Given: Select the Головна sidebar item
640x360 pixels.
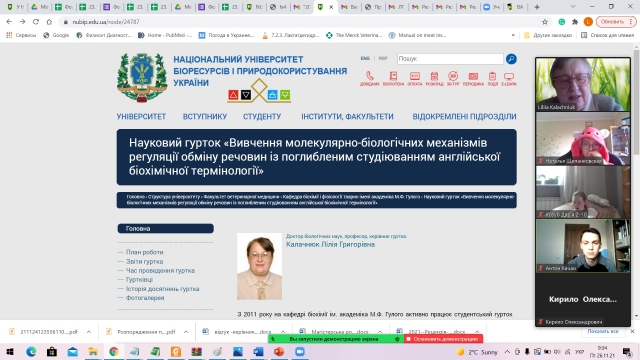Looking at the screenshot, I should point(165,229).
